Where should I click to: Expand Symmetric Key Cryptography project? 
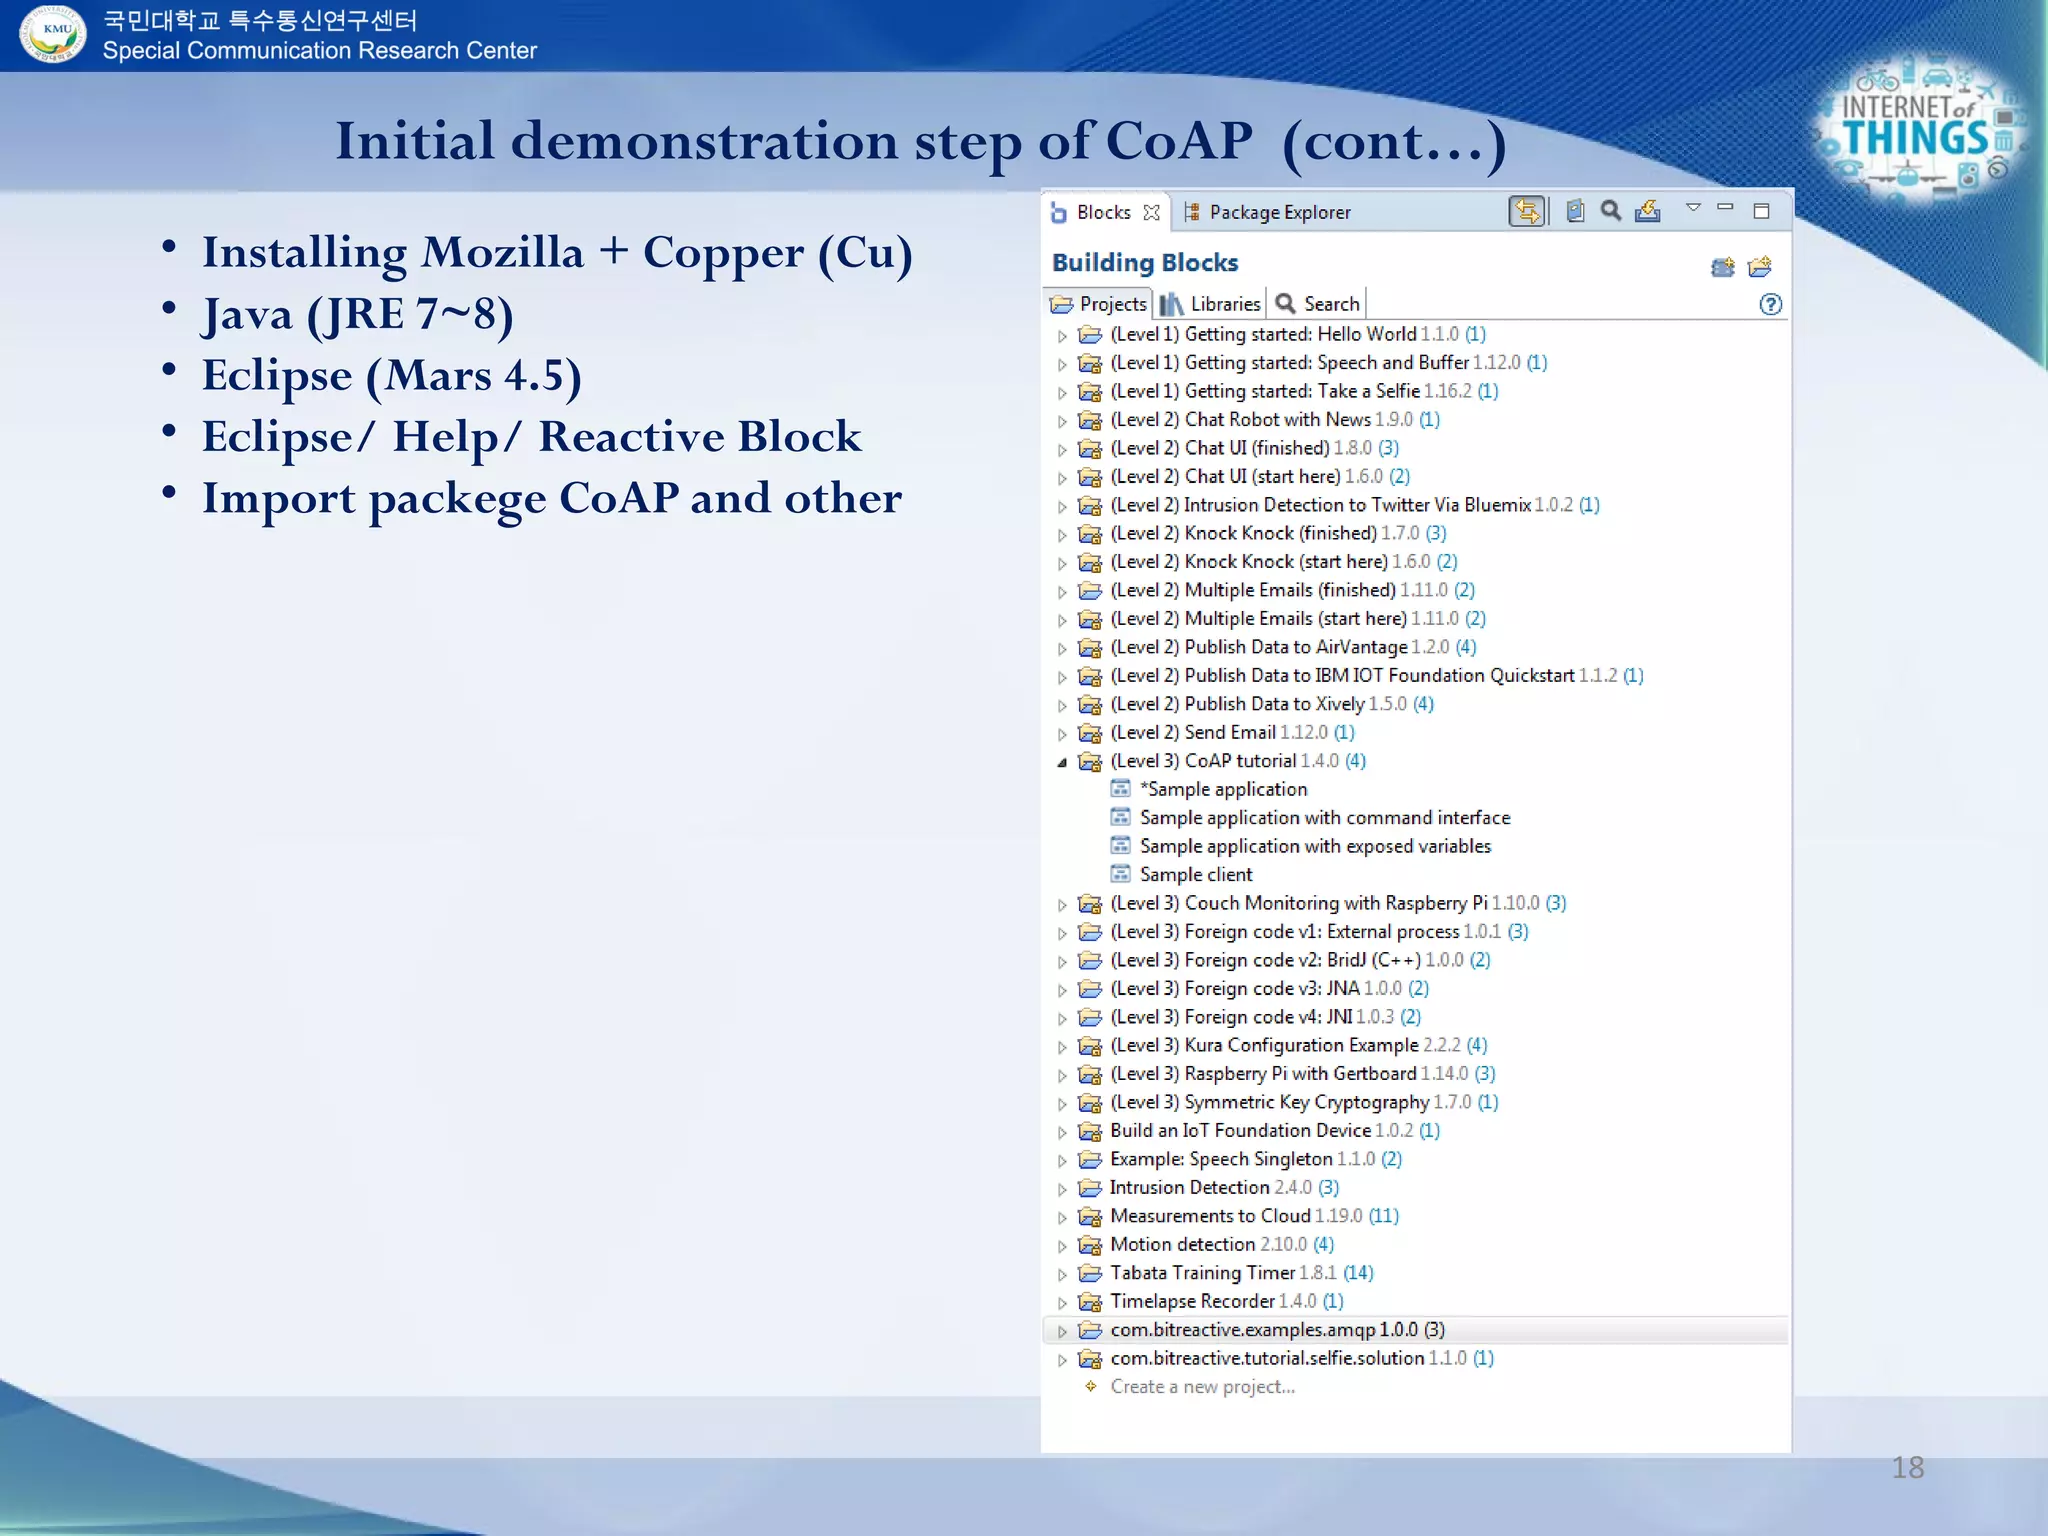click(x=1062, y=1103)
